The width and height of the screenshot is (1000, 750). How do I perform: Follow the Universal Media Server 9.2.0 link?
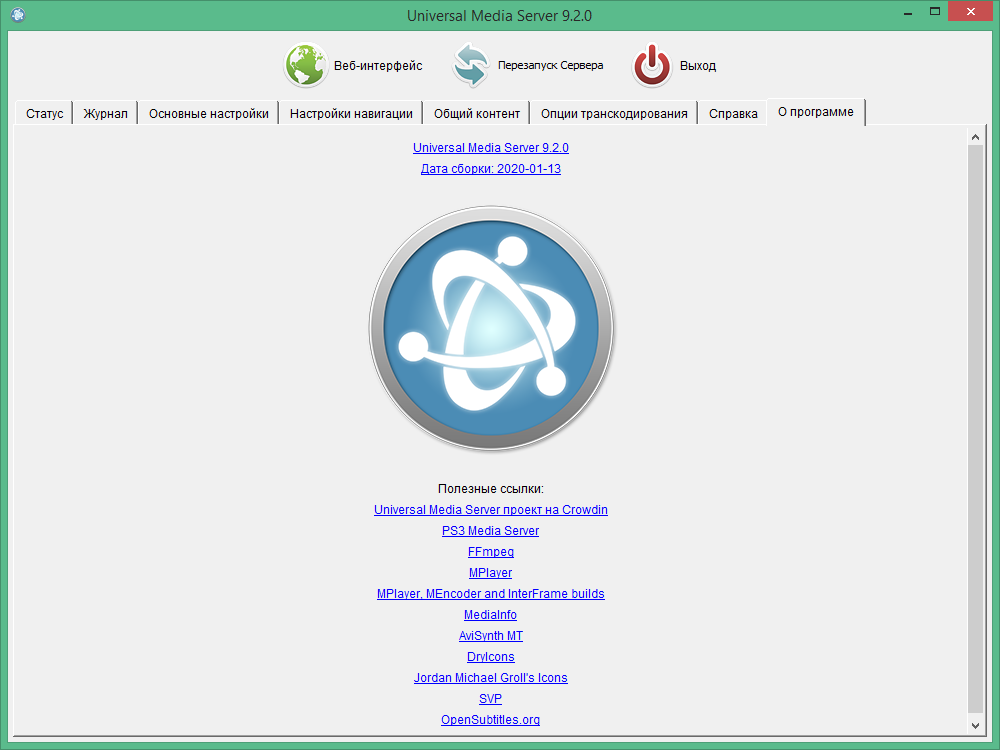[490, 147]
